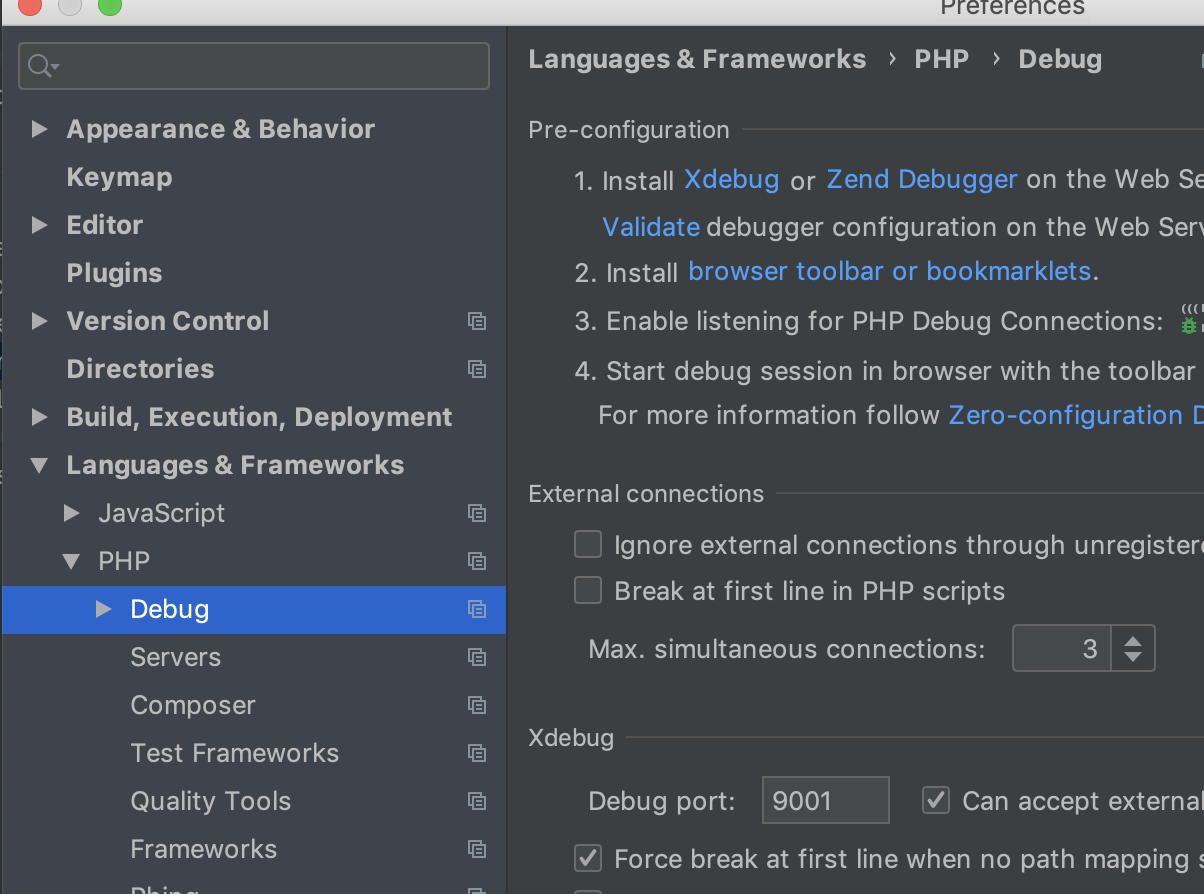Click the settings search input field
Screen dimensions: 1204x894
pyautogui.click(x=254, y=66)
